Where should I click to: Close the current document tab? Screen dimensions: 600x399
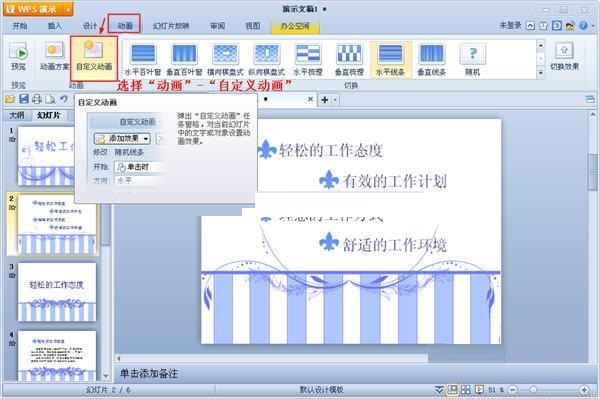coord(310,99)
